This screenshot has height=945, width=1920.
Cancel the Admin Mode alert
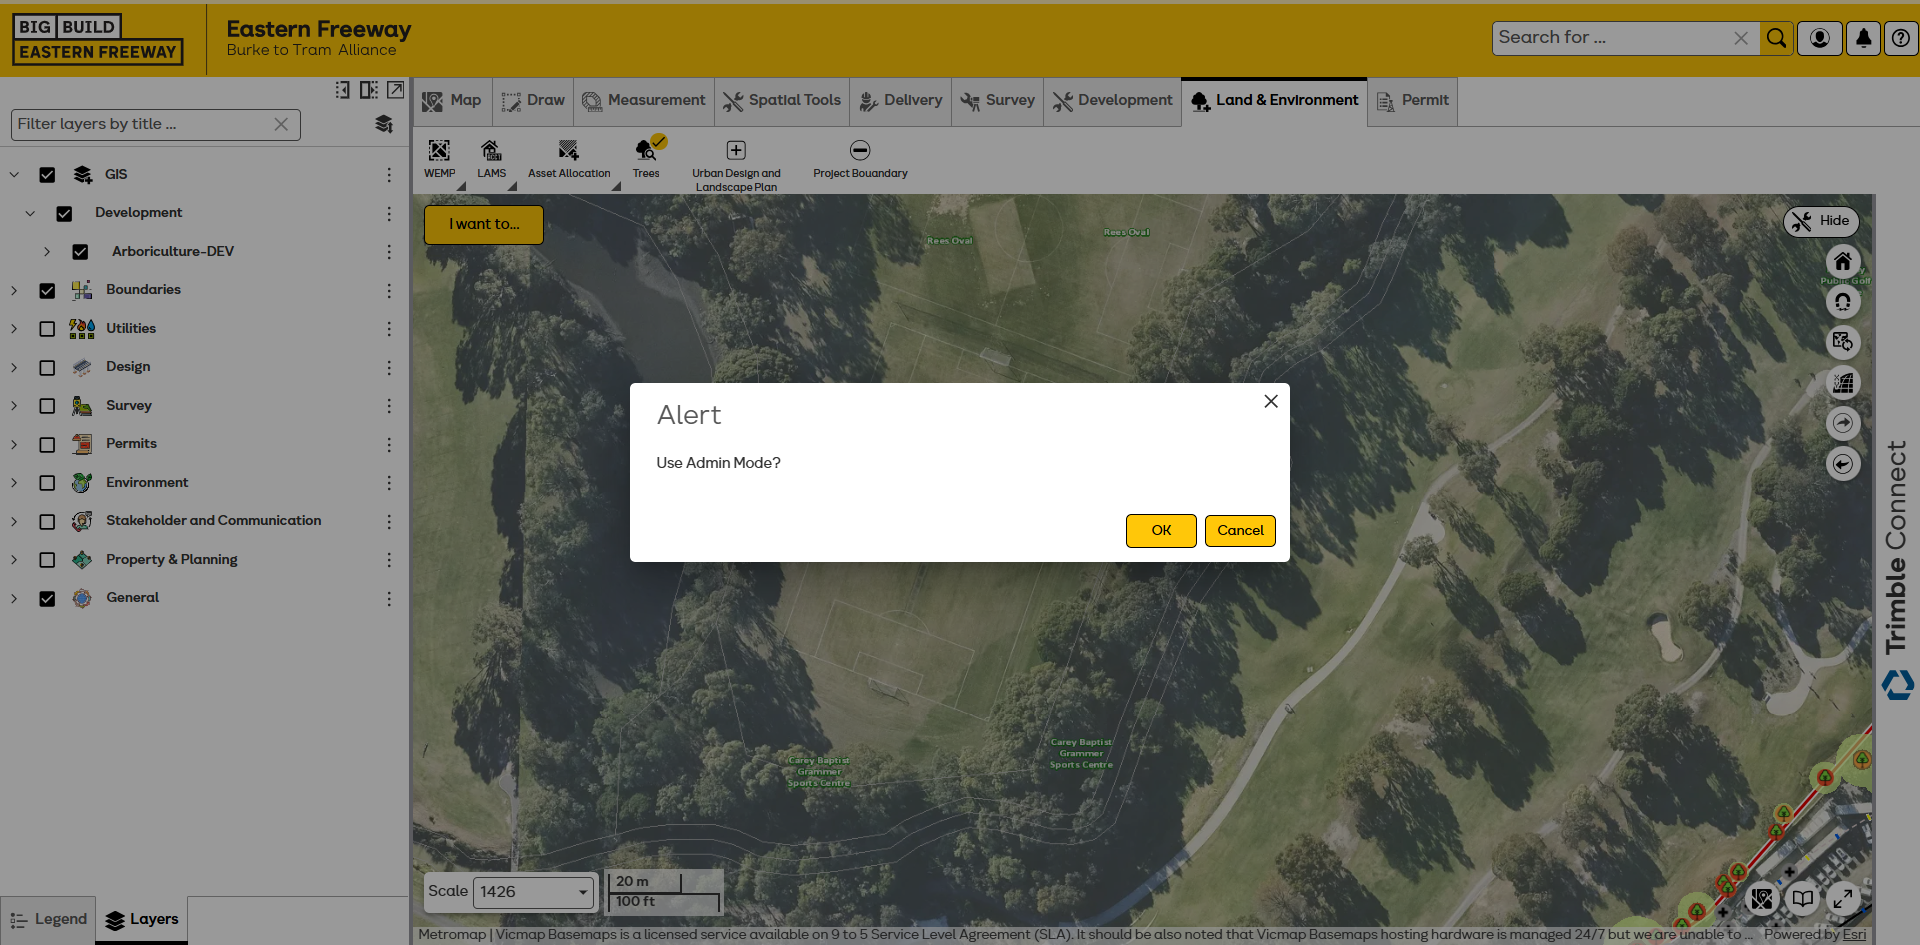click(x=1240, y=531)
